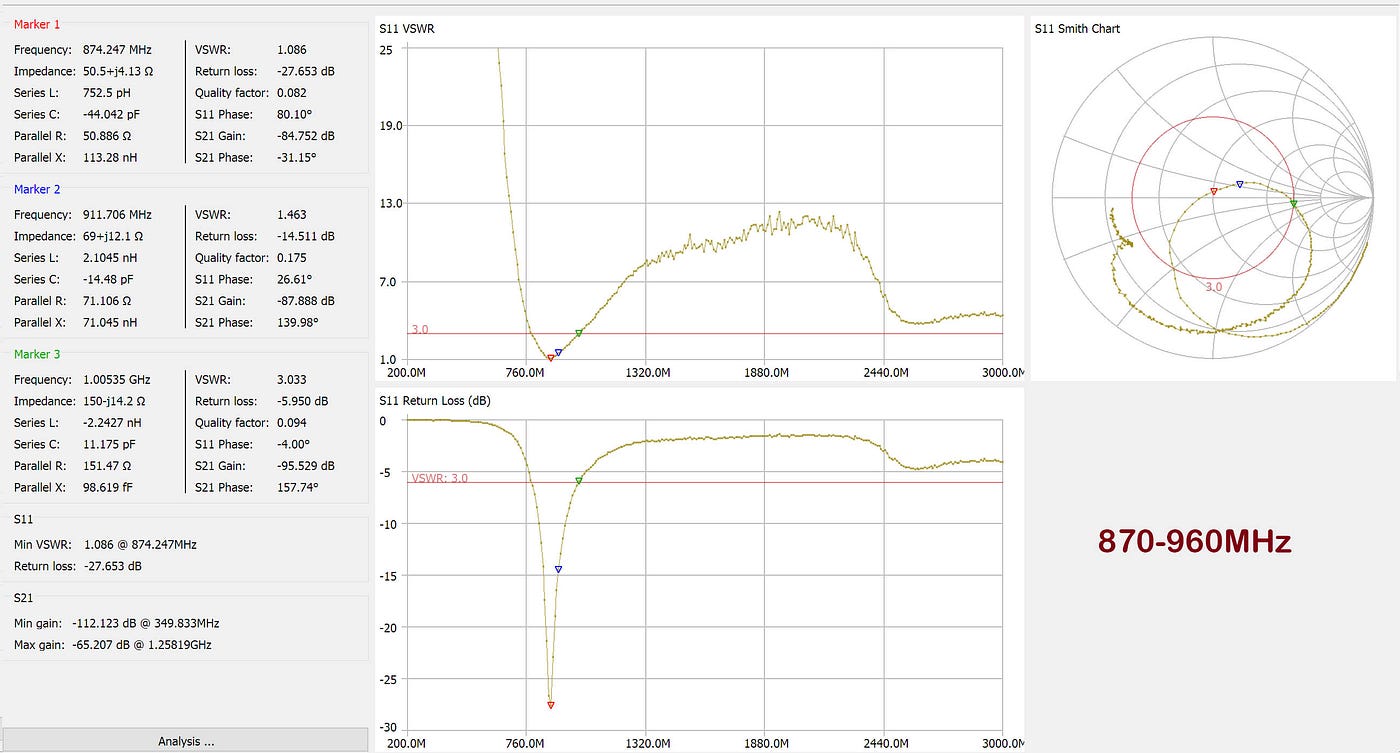
Task: Open the Analysis ... button
Action: pos(185,741)
